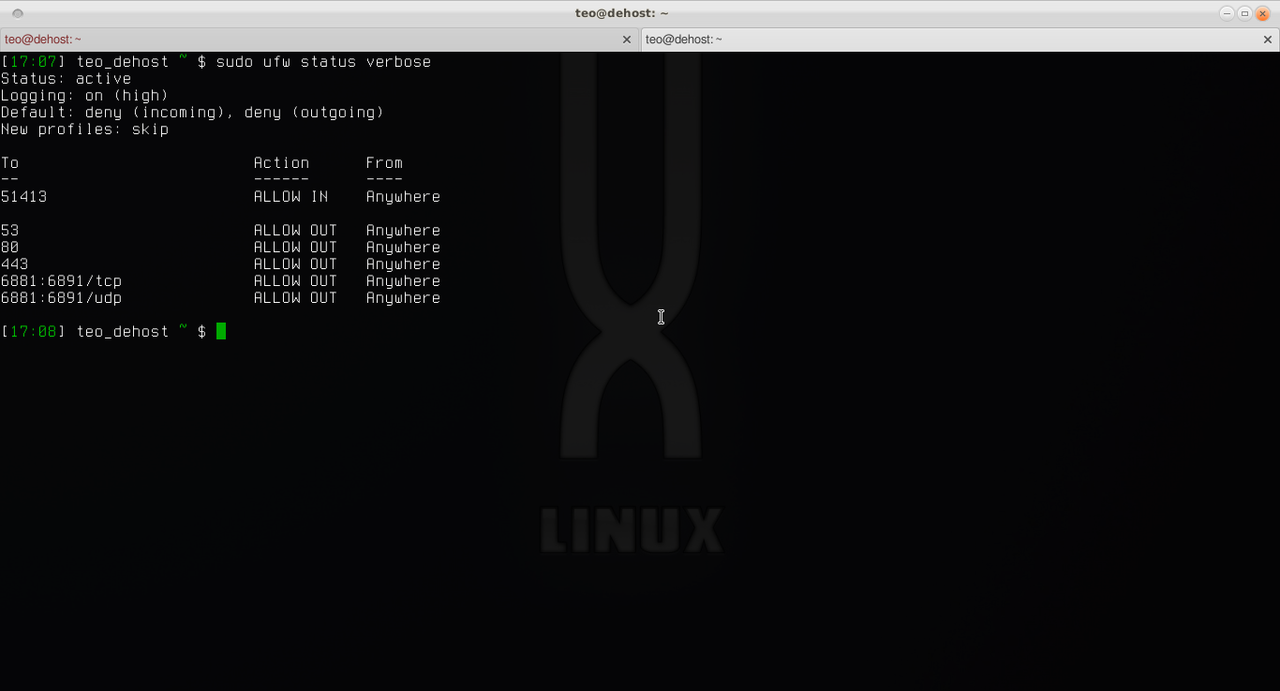Click the 'ALLOW IN' action text
This screenshot has width=1280, height=691.
(x=290, y=197)
